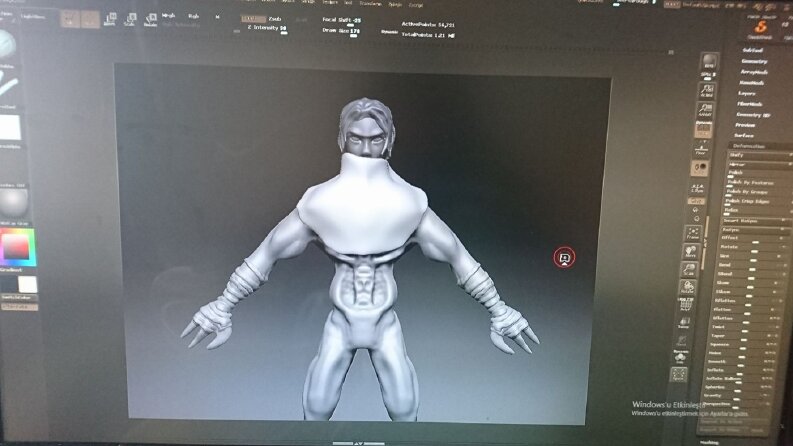This screenshot has height=446, width=793.
Task: Open the Stroke type thumbnail
Action: tap(9, 85)
